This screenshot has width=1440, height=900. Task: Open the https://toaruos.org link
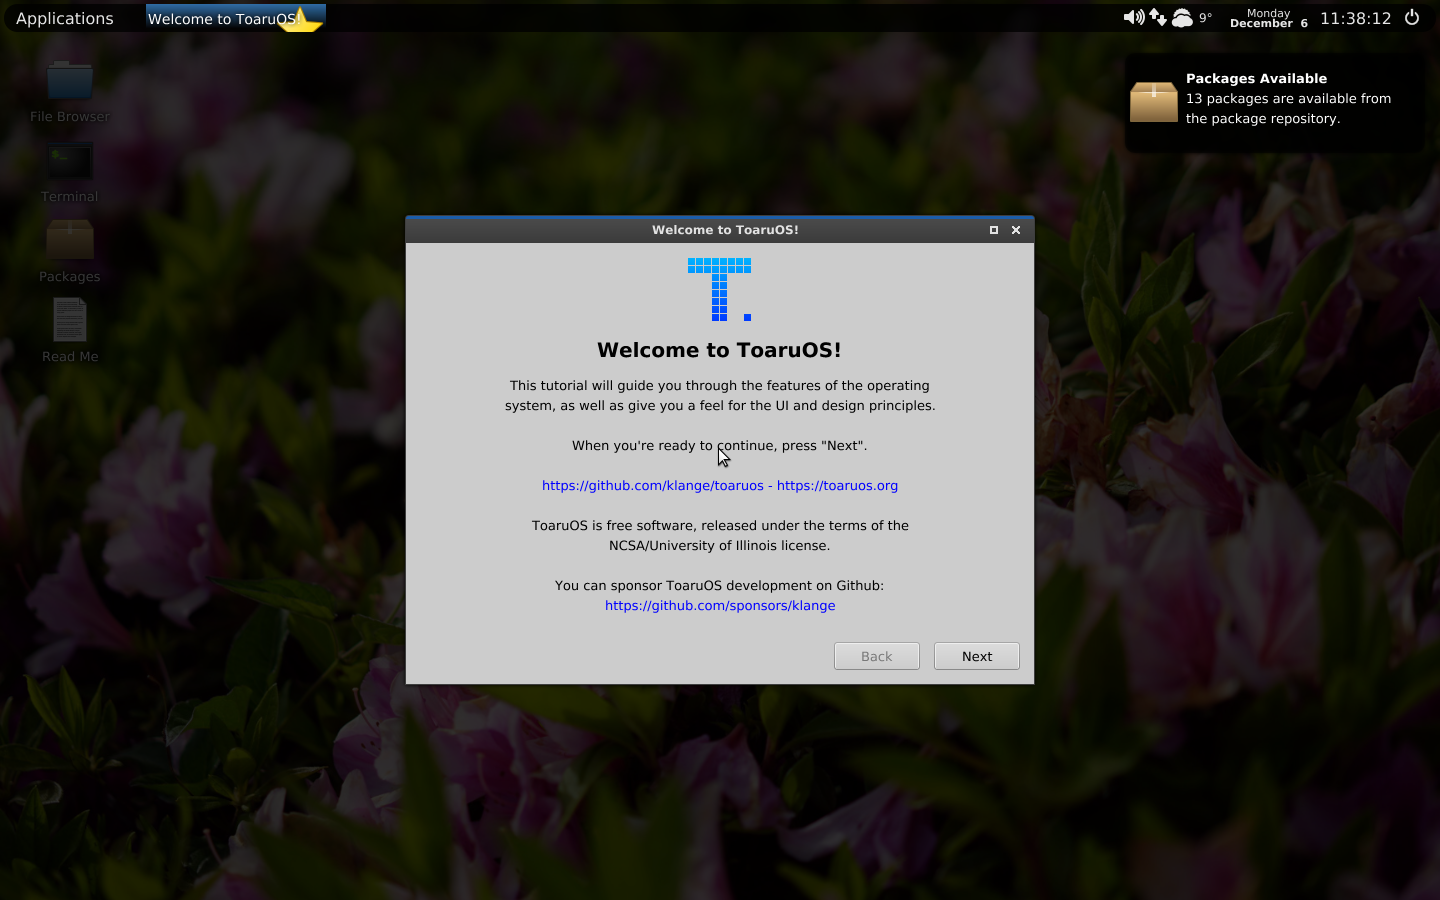pyautogui.click(x=838, y=485)
